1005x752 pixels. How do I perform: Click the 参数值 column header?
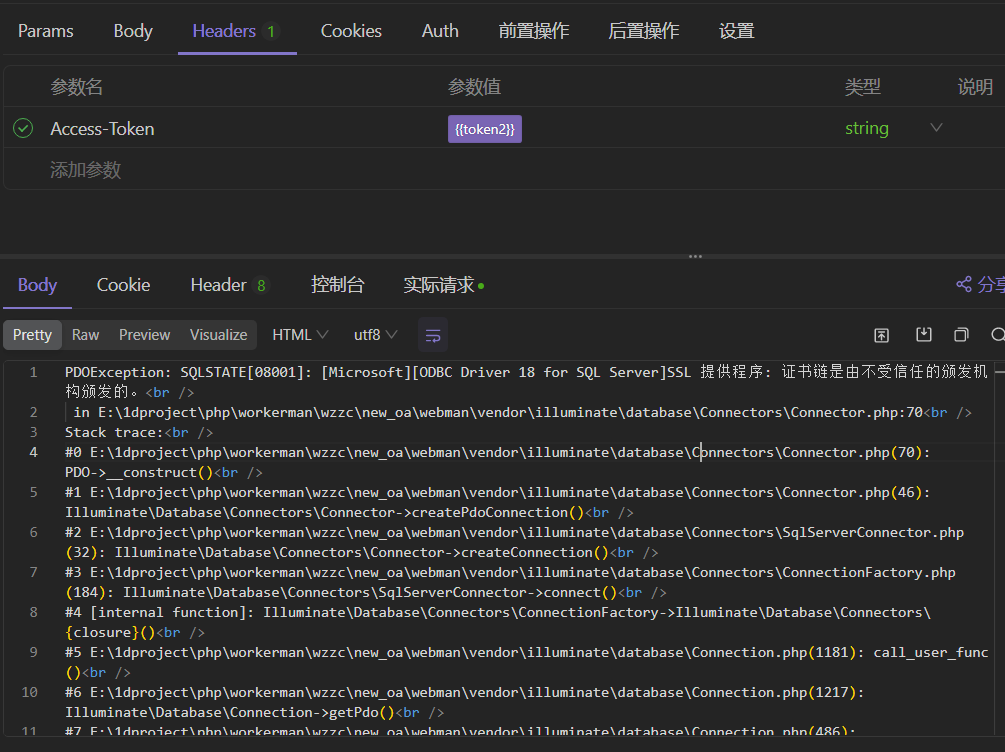(474, 87)
